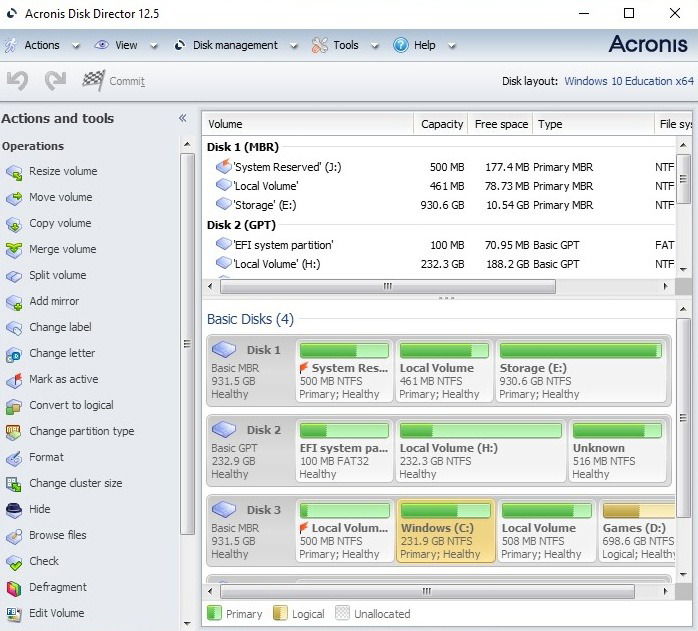Image resolution: width=698 pixels, height=631 pixels.
Task: Select the Storage (E:) partition block
Action: [581, 371]
